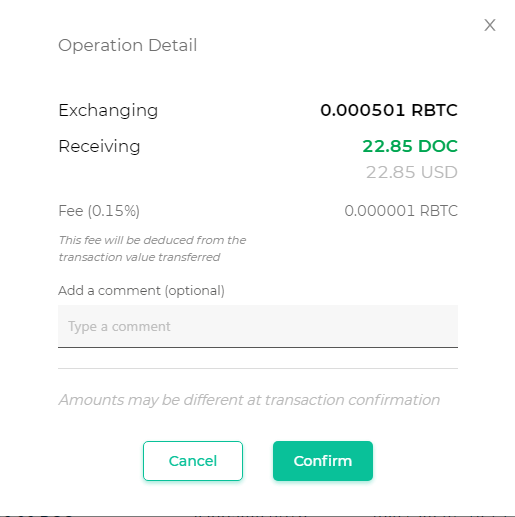This screenshot has width=515, height=517.
Task: Click the 0.000501 RBTC exchanging amount
Action: point(389,110)
